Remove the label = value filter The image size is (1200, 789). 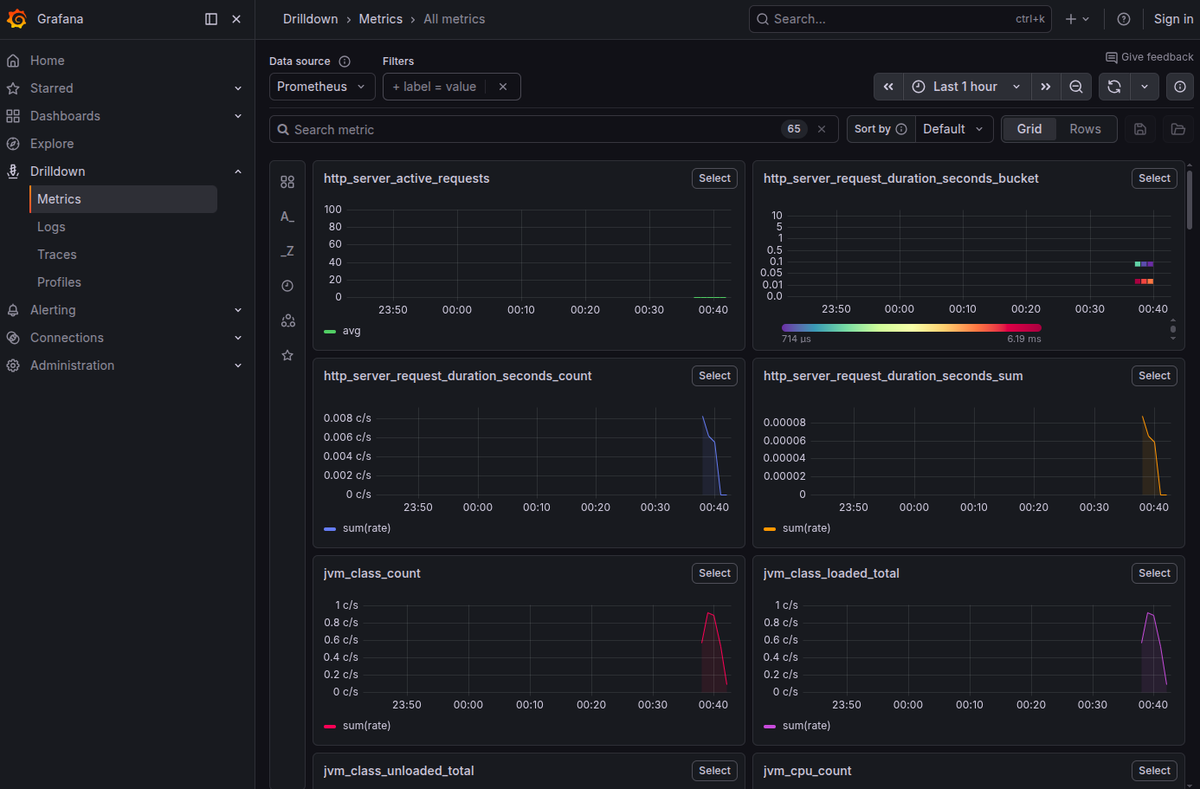503,87
